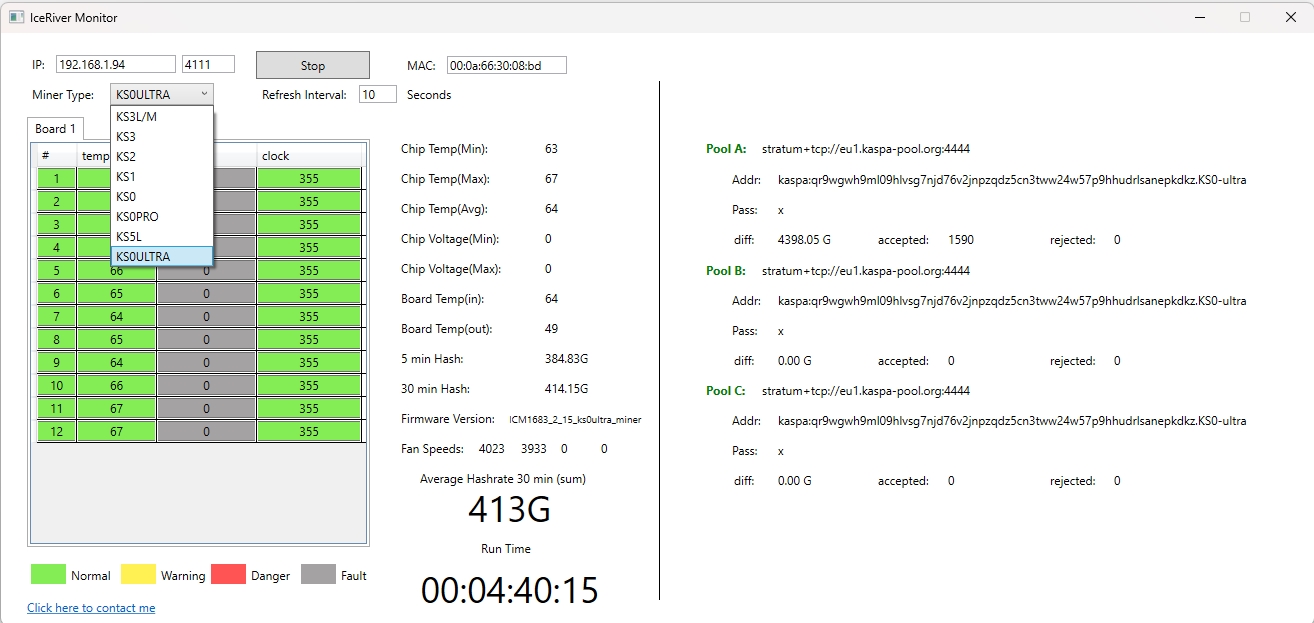
Task: Pick the highlighted KS0ULTRA option
Action: click(143, 257)
